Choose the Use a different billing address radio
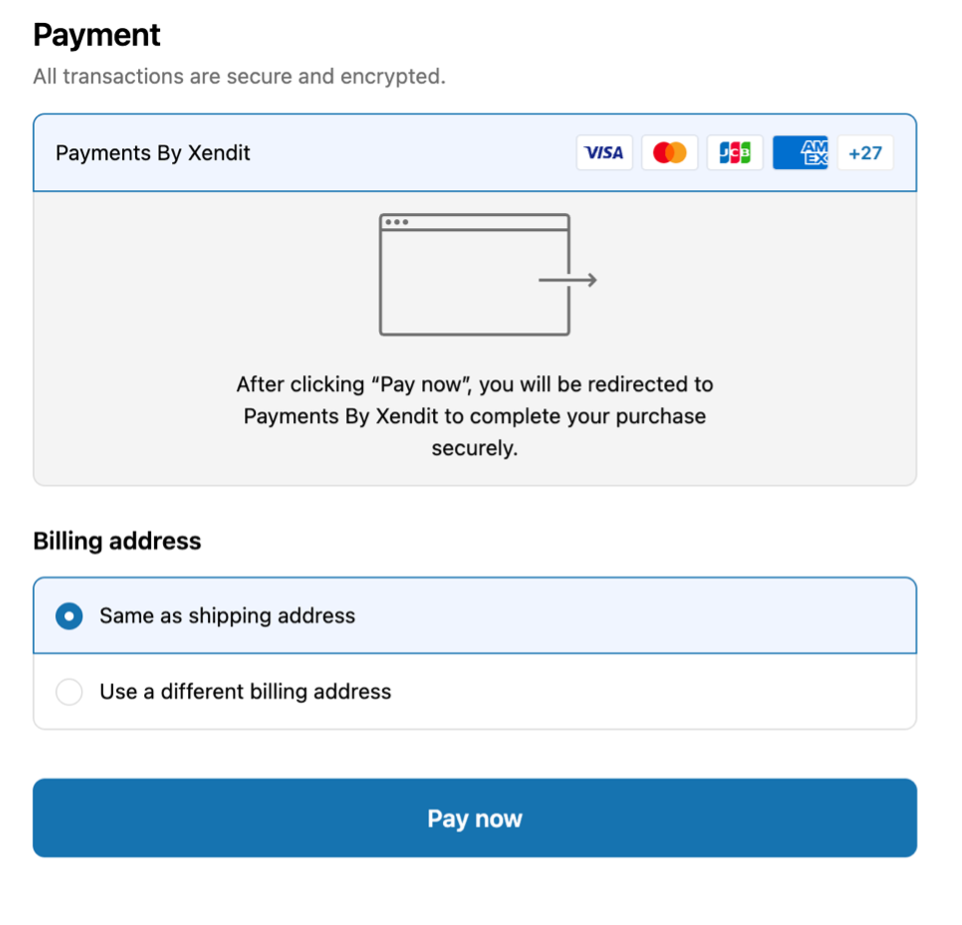This screenshot has height=925, width=962. point(69,692)
